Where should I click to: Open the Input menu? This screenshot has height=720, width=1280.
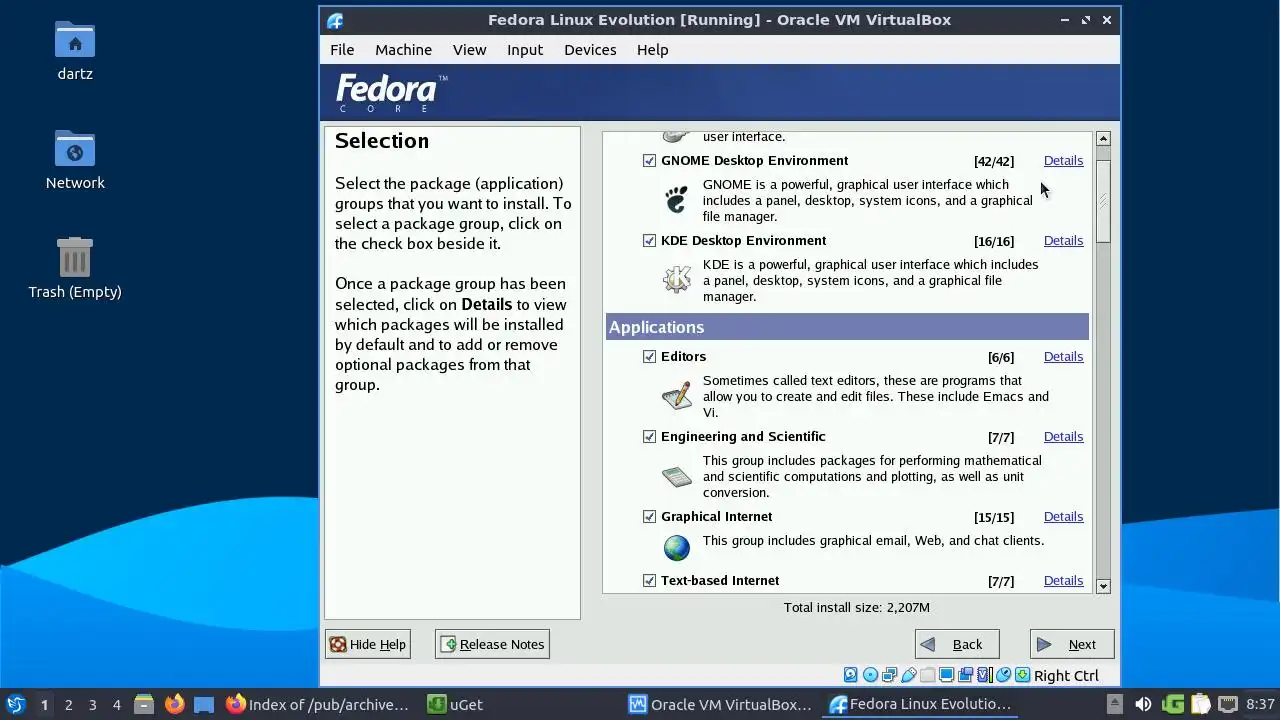pos(525,49)
